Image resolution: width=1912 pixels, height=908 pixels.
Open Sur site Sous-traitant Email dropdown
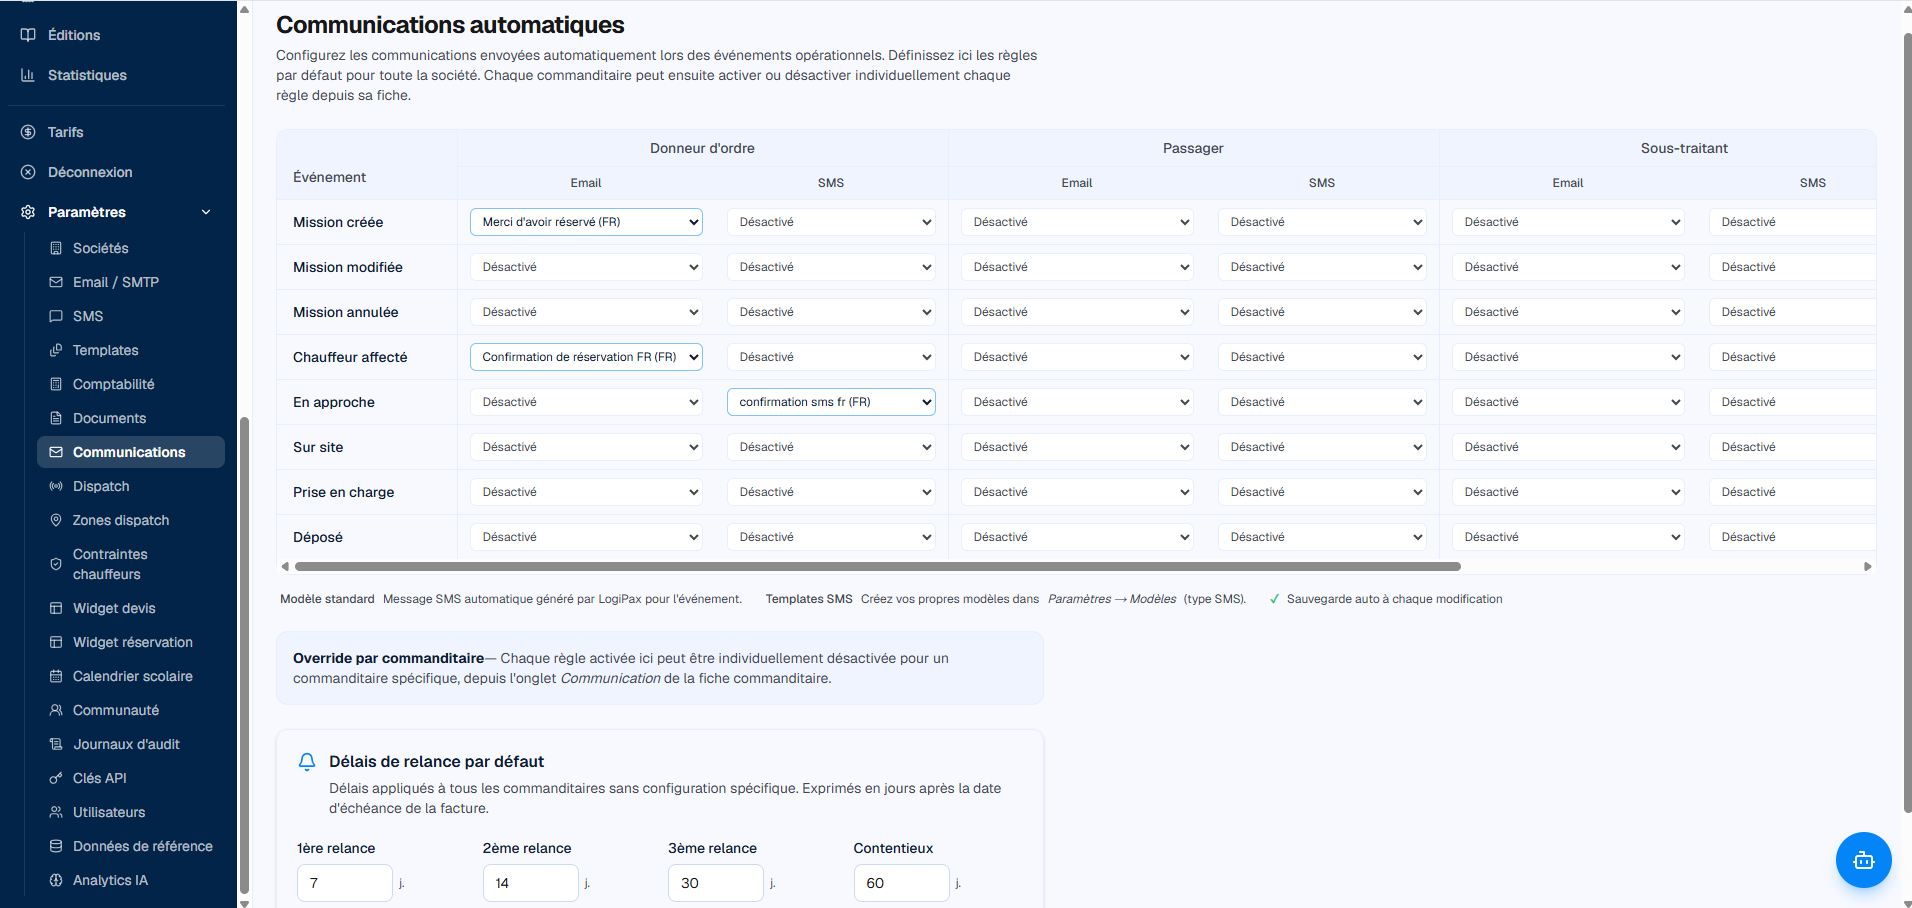[x=1568, y=447]
